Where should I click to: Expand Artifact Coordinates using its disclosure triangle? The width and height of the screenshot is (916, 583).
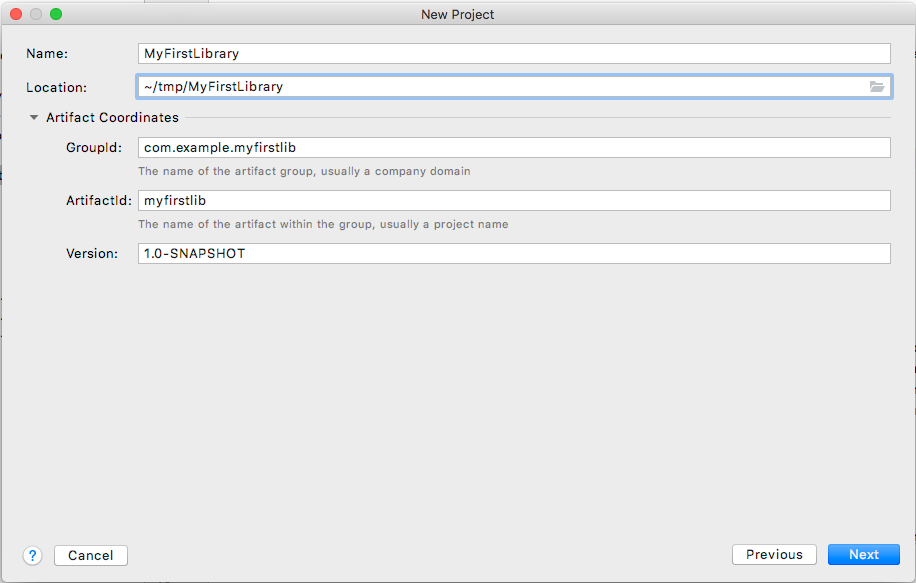click(x=33, y=117)
